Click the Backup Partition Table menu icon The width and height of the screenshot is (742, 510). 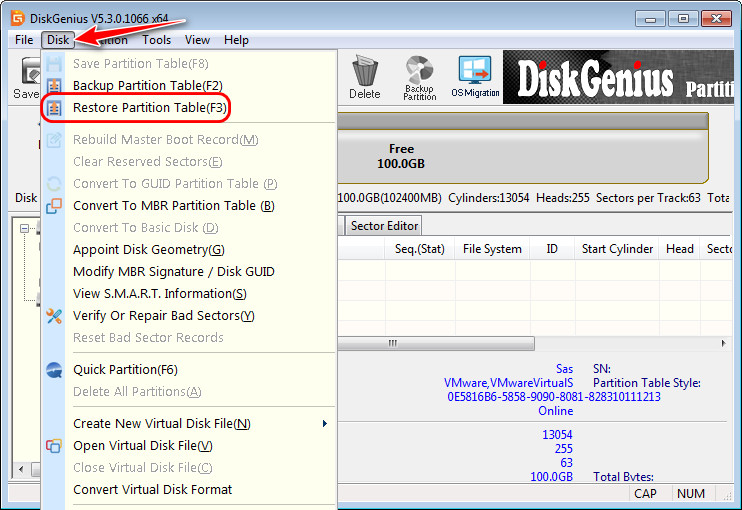(x=54, y=86)
